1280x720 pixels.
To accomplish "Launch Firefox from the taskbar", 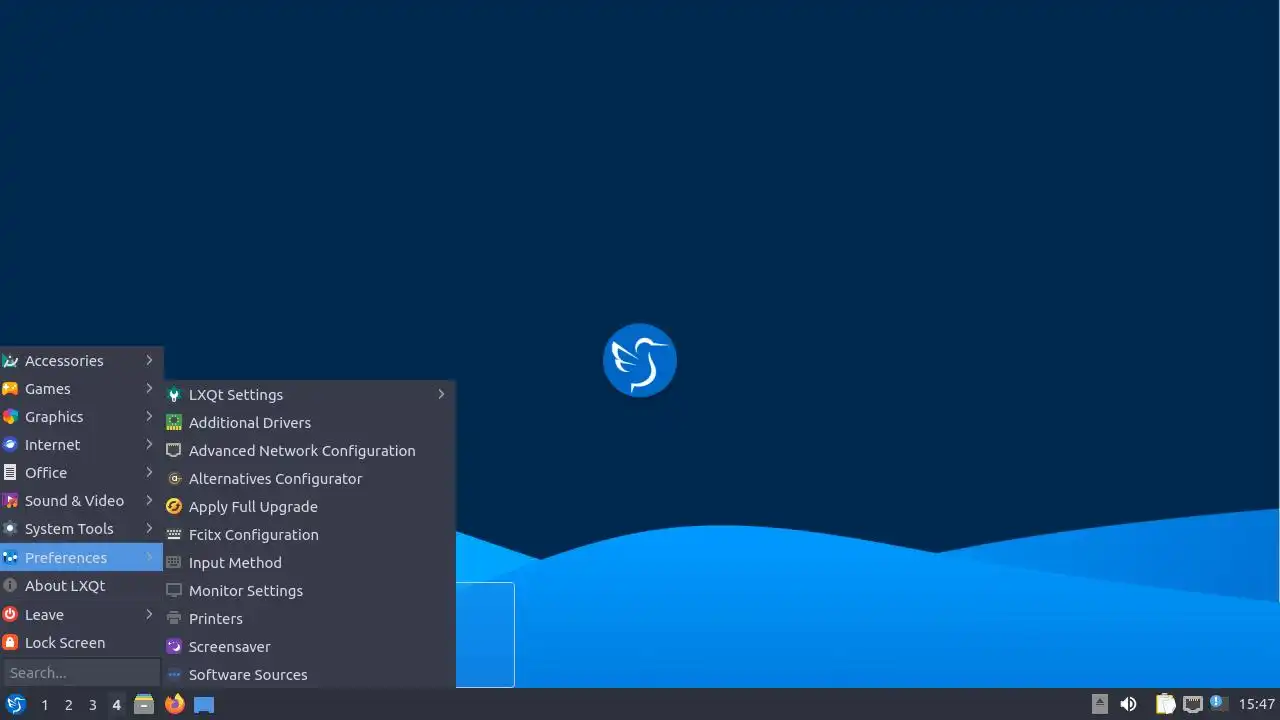I will tap(174, 704).
